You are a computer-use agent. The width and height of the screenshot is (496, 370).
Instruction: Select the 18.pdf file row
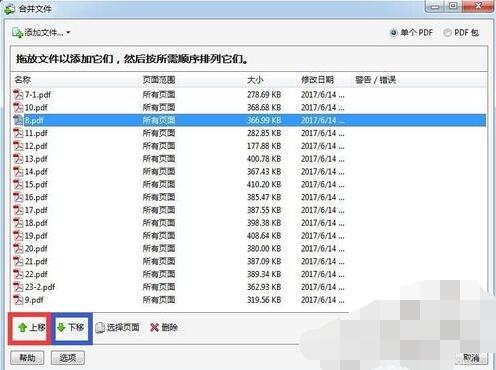[249, 223]
